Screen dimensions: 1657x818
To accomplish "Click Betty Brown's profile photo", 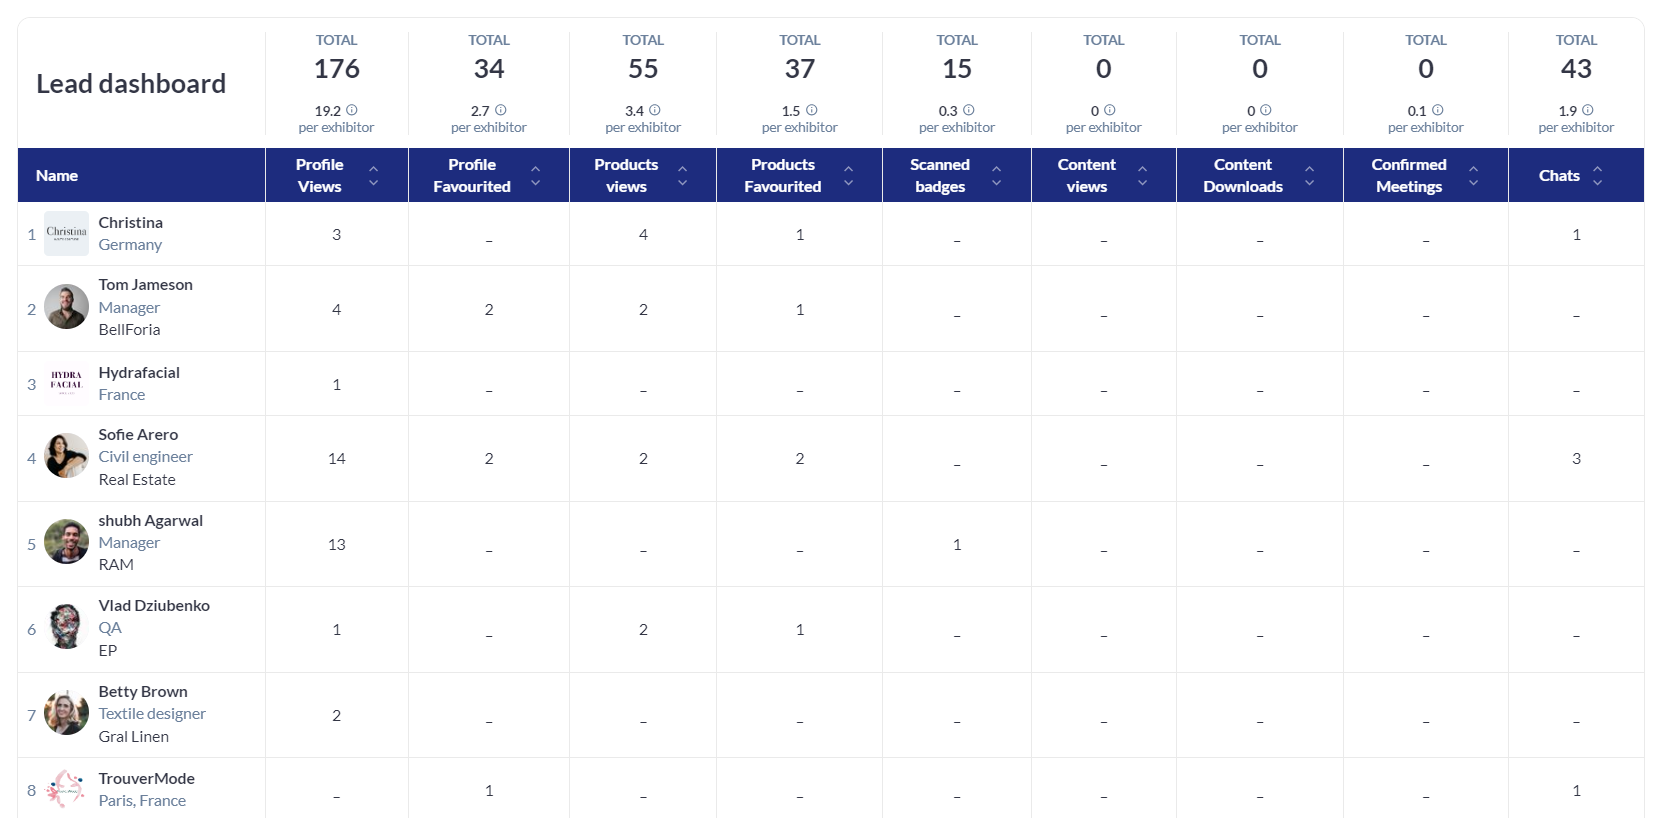I will point(66,714).
